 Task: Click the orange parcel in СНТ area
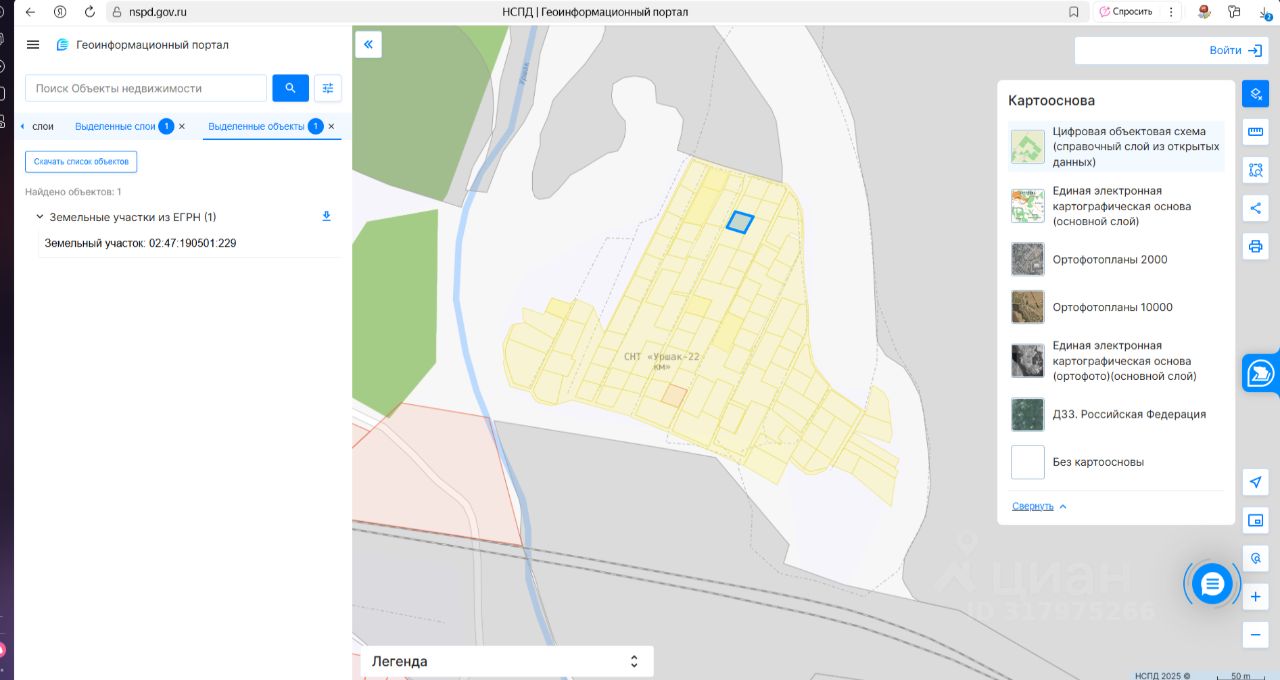tap(674, 396)
